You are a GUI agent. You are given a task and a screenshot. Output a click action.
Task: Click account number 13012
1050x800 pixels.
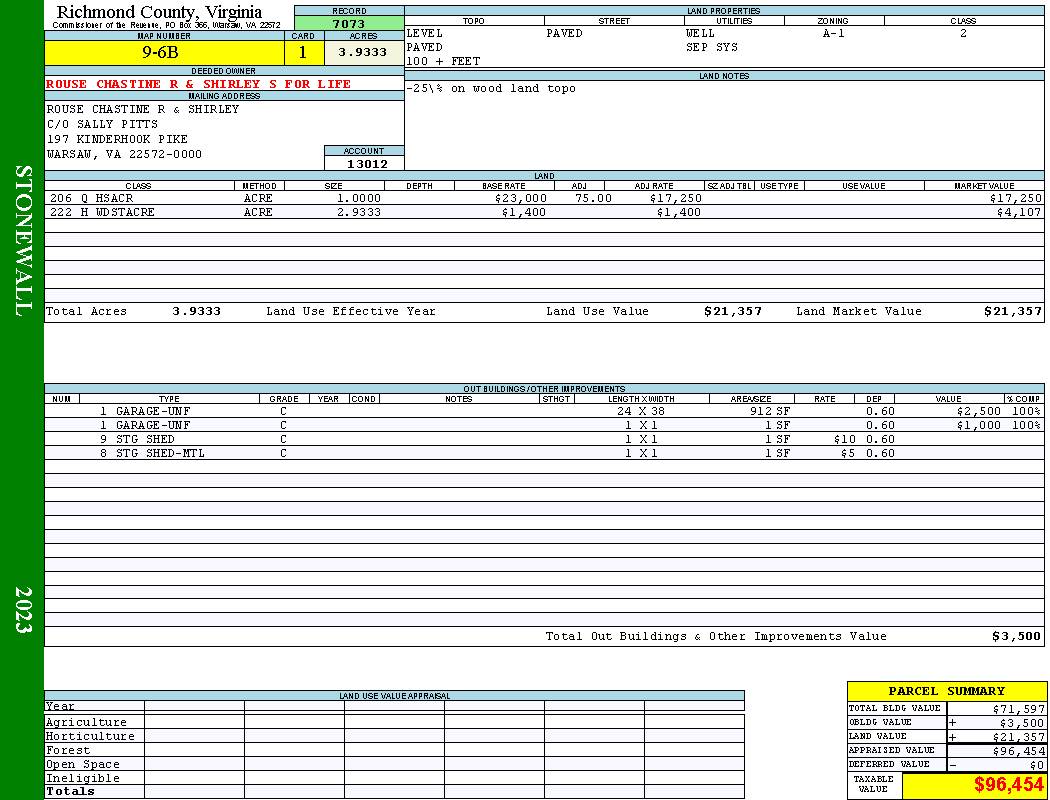pyautogui.click(x=367, y=164)
